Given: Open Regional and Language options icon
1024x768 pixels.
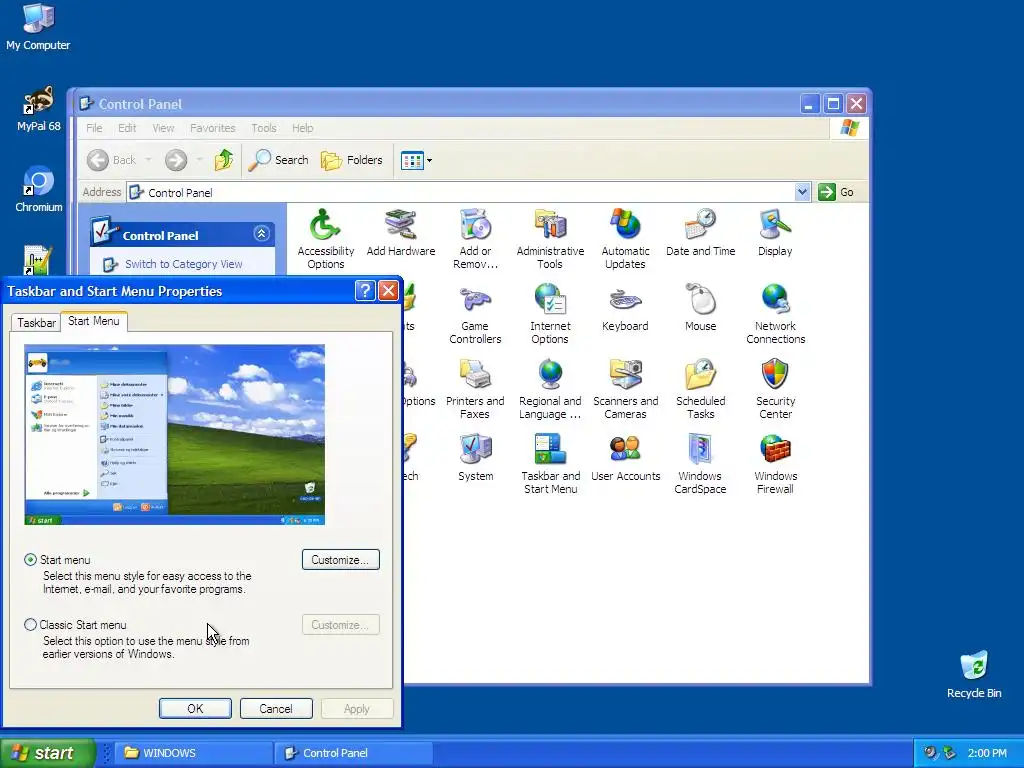Looking at the screenshot, I should pyautogui.click(x=550, y=389).
